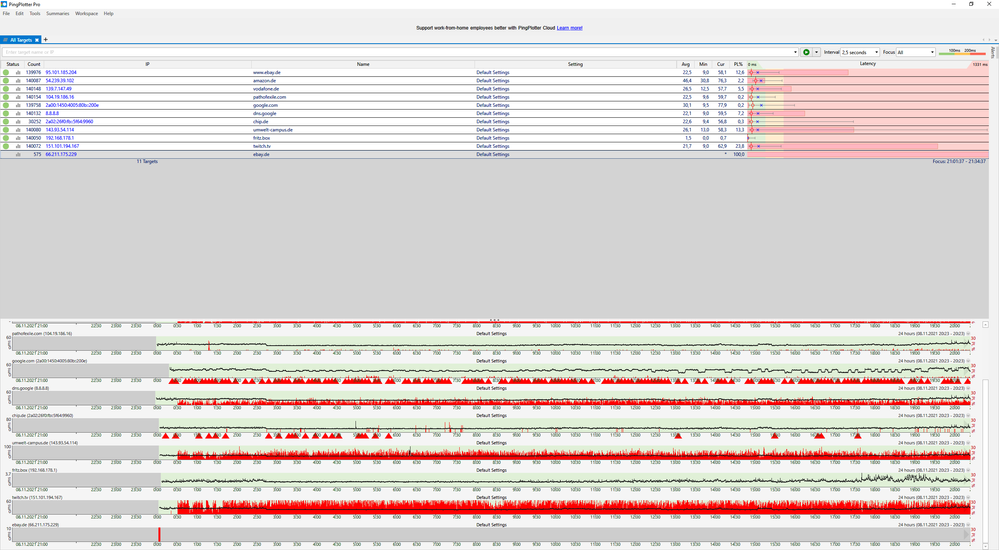Click the green status circle for umwelt-campus.de

pyautogui.click(x=6, y=130)
